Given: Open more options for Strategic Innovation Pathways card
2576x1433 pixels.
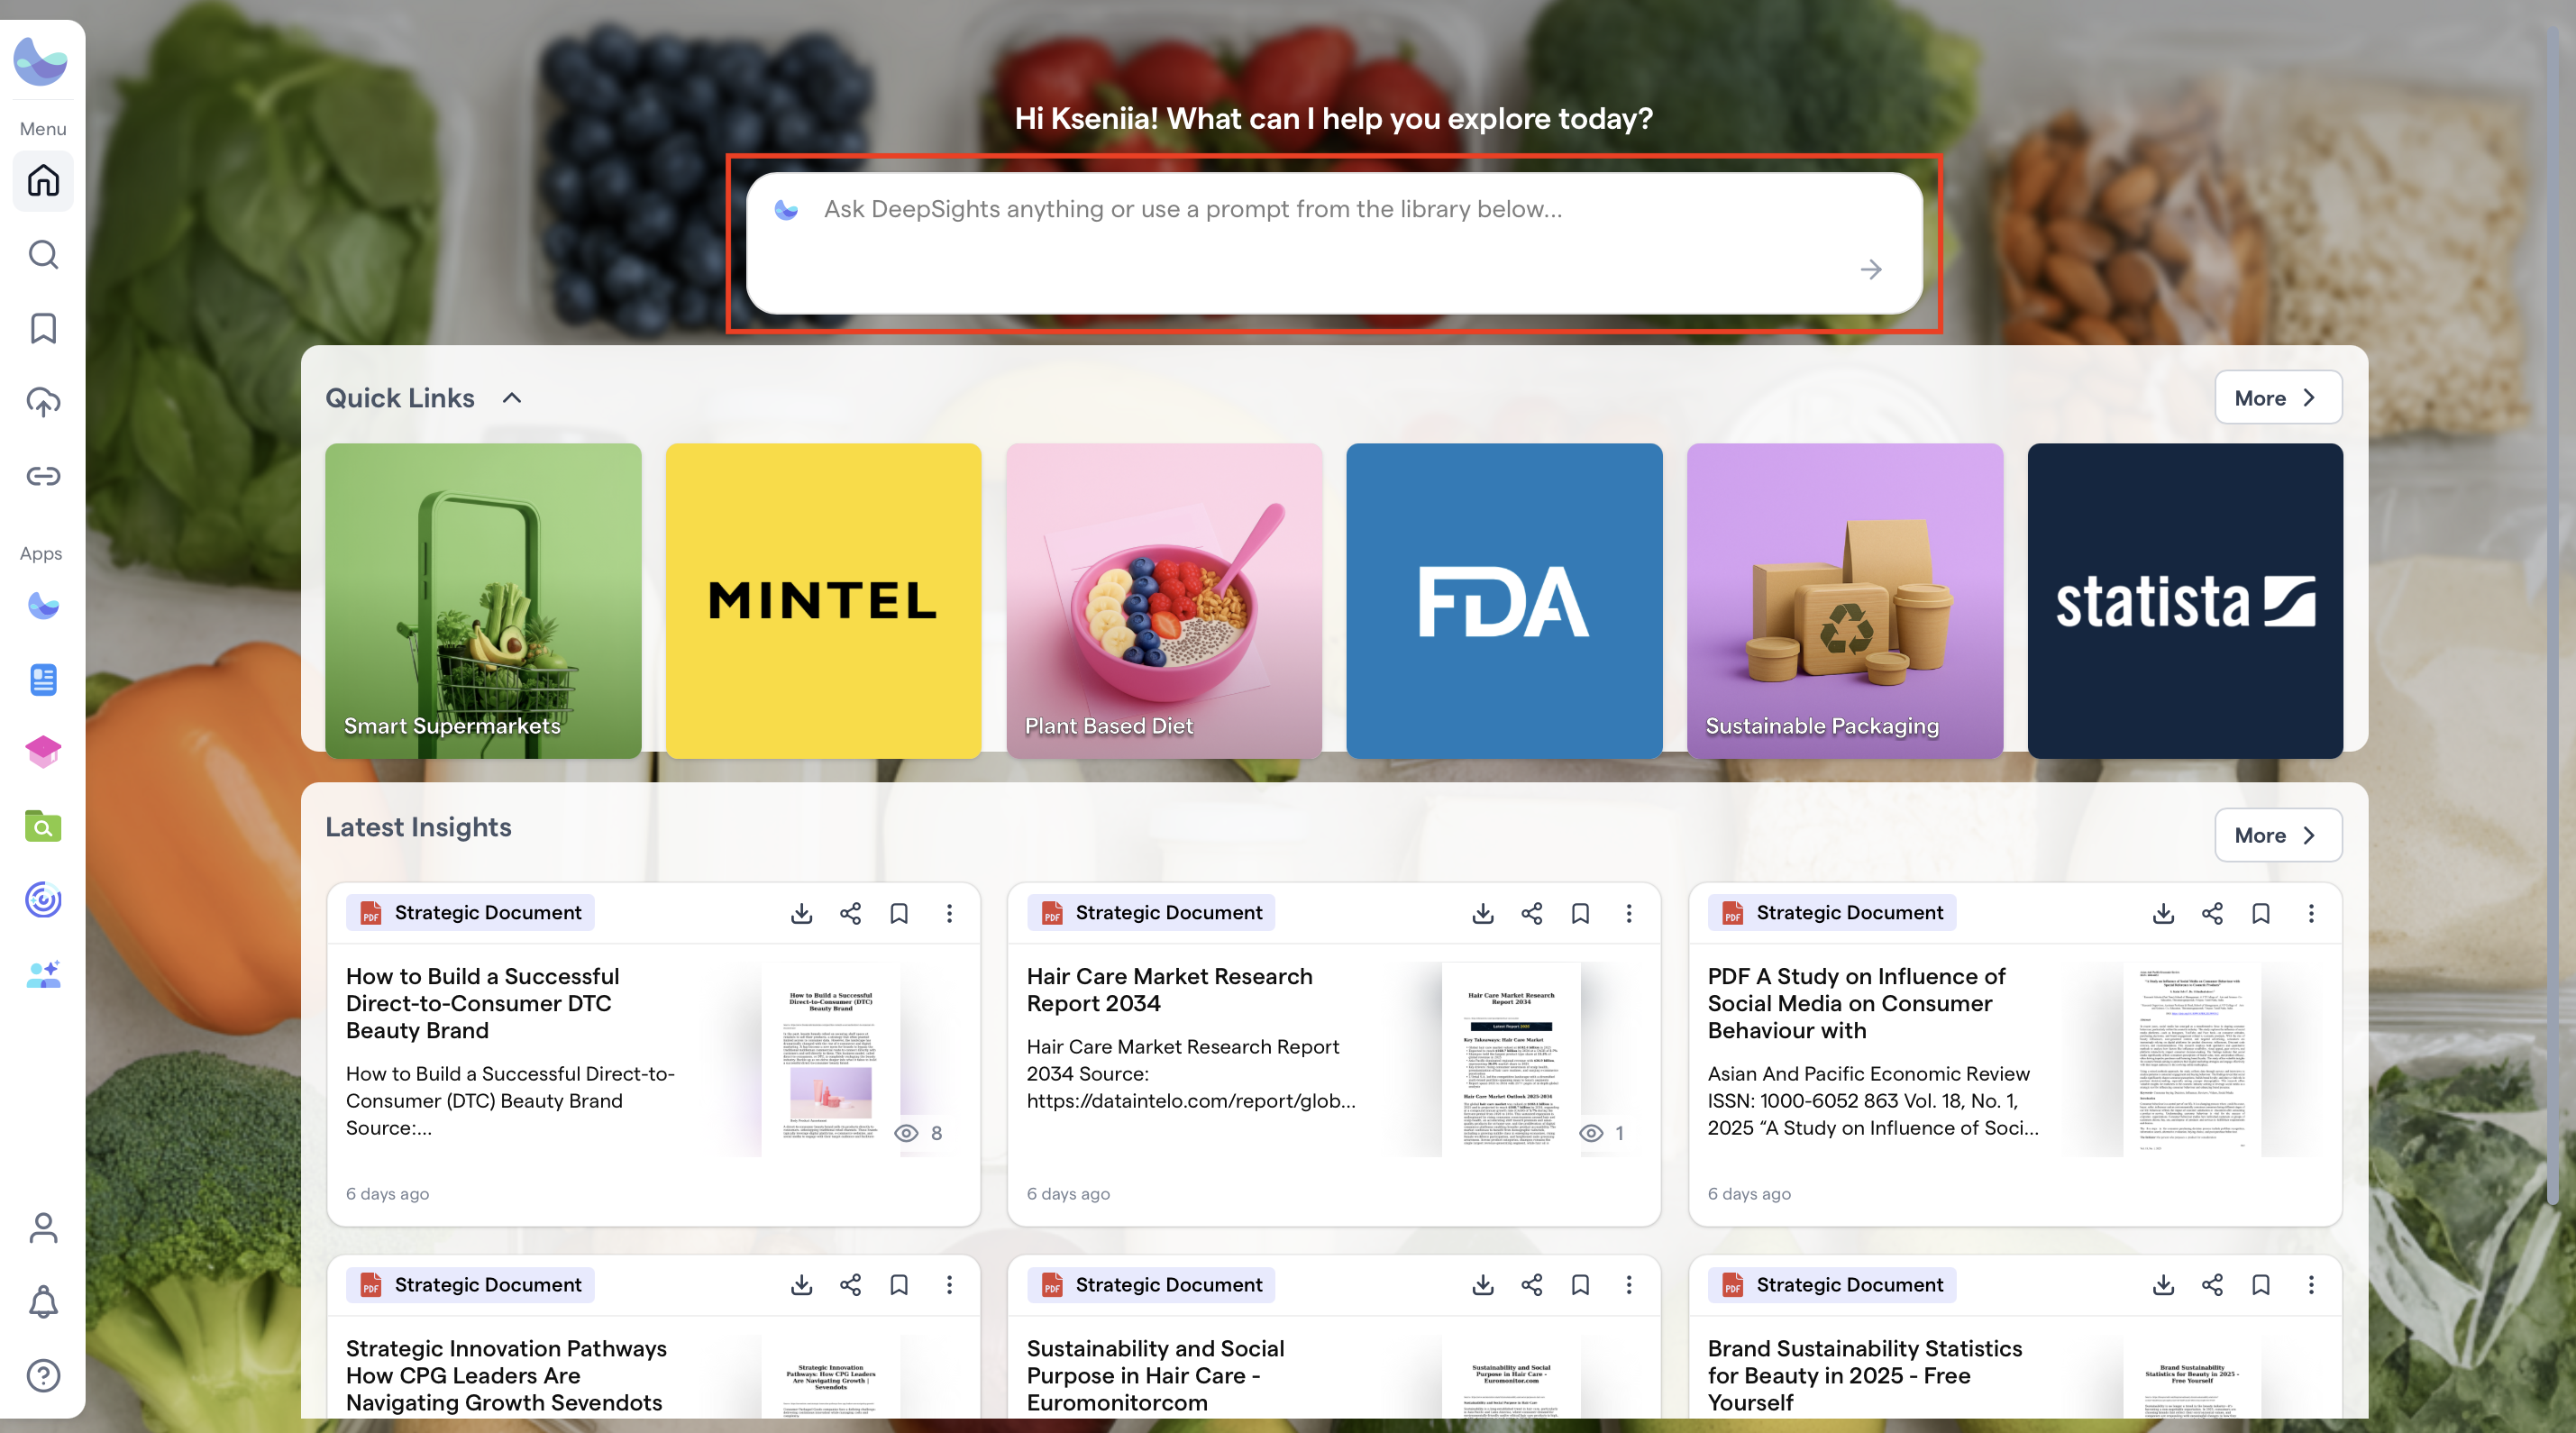Looking at the screenshot, I should coord(949,1285).
